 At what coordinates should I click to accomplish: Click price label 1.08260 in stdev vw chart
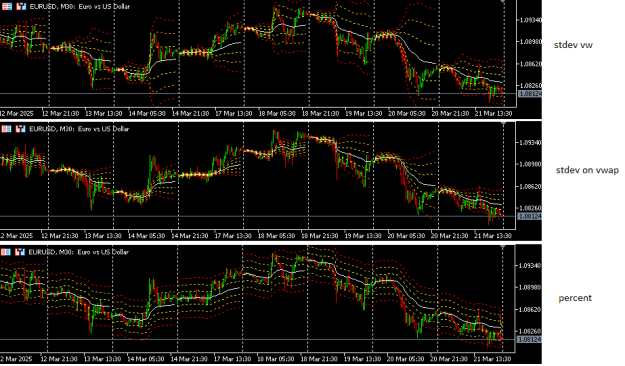coord(530,86)
